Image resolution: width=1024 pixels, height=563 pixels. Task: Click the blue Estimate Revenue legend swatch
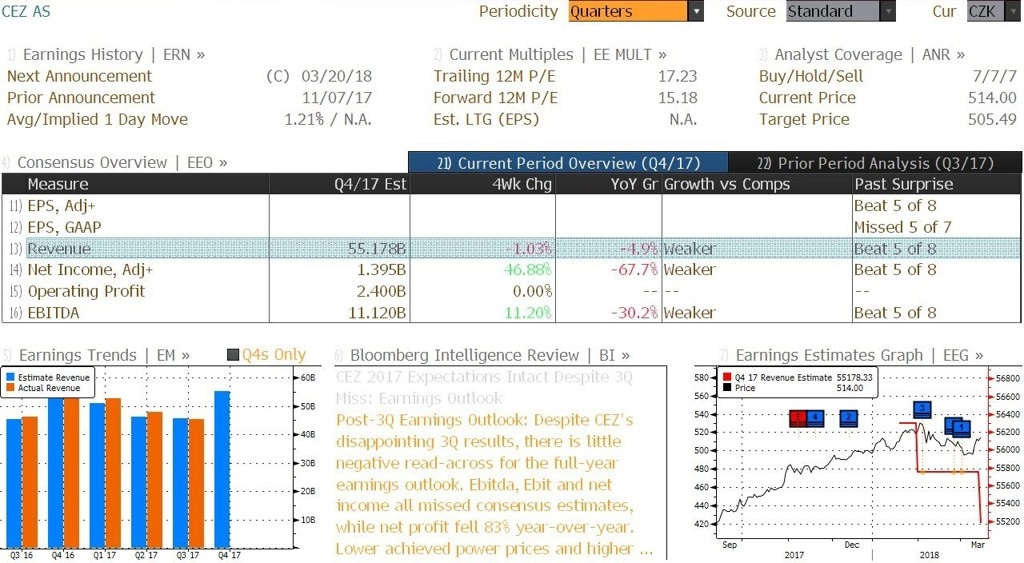pyautogui.click(x=10, y=378)
